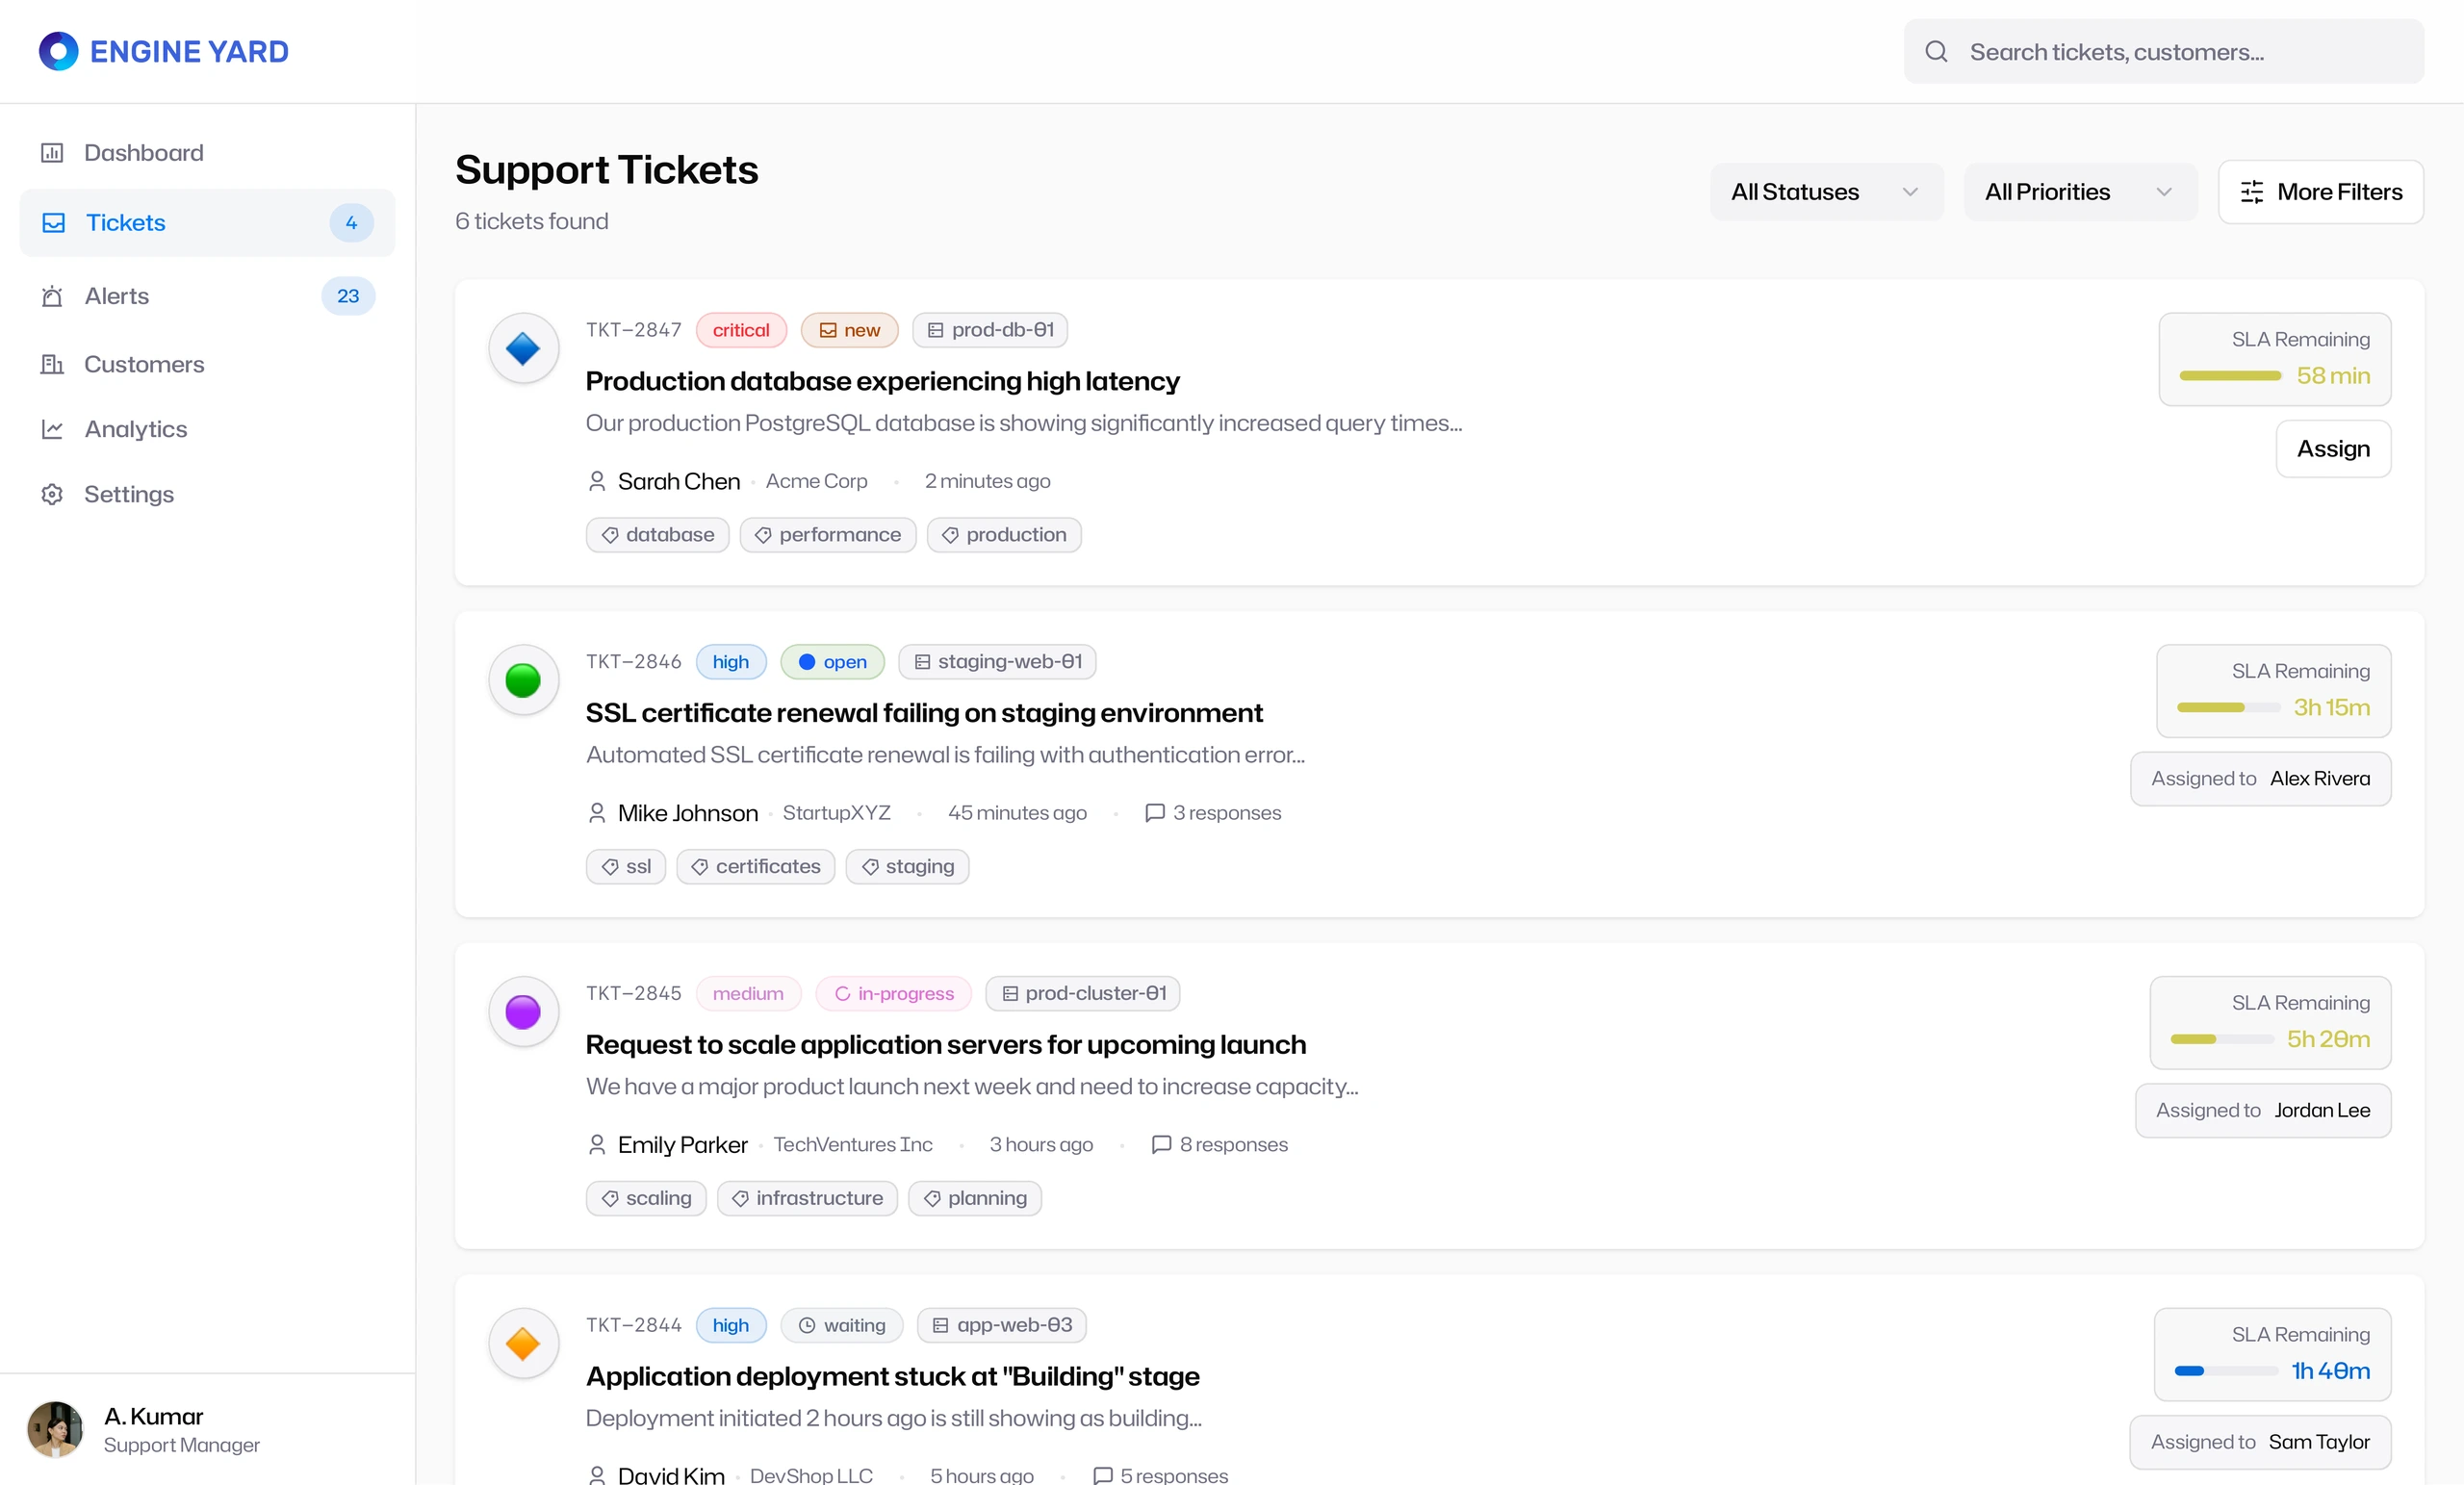Open the SSL certificate renewal ticket title

pyautogui.click(x=924, y=713)
